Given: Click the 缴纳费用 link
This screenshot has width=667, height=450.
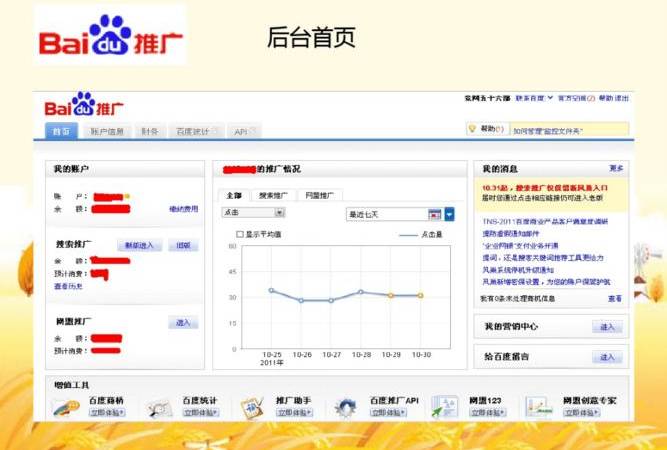Looking at the screenshot, I should pos(184,209).
